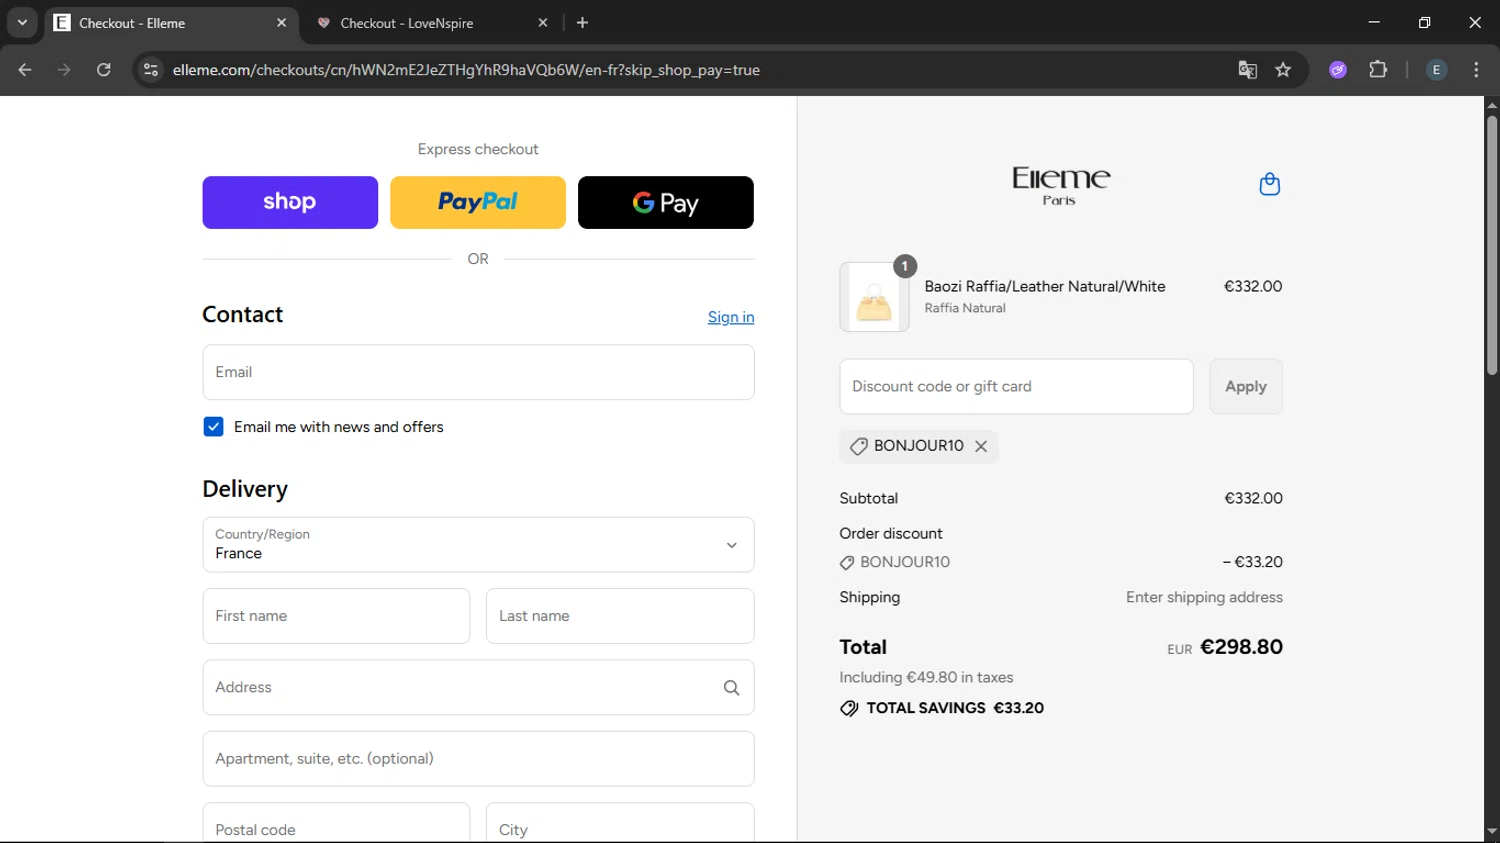Click the Baozi Raffia/Leather Natural/White product name

1045,286
